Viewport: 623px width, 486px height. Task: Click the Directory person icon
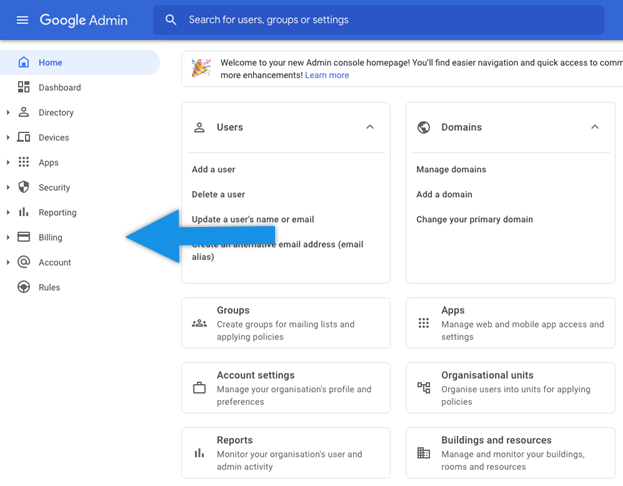[x=23, y=112]
